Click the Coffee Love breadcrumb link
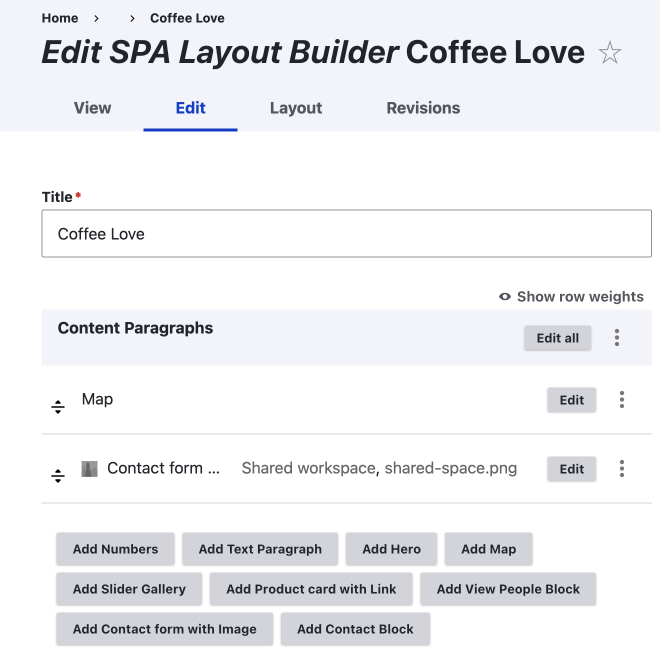 pyautogui.click(x=187, y=18)
